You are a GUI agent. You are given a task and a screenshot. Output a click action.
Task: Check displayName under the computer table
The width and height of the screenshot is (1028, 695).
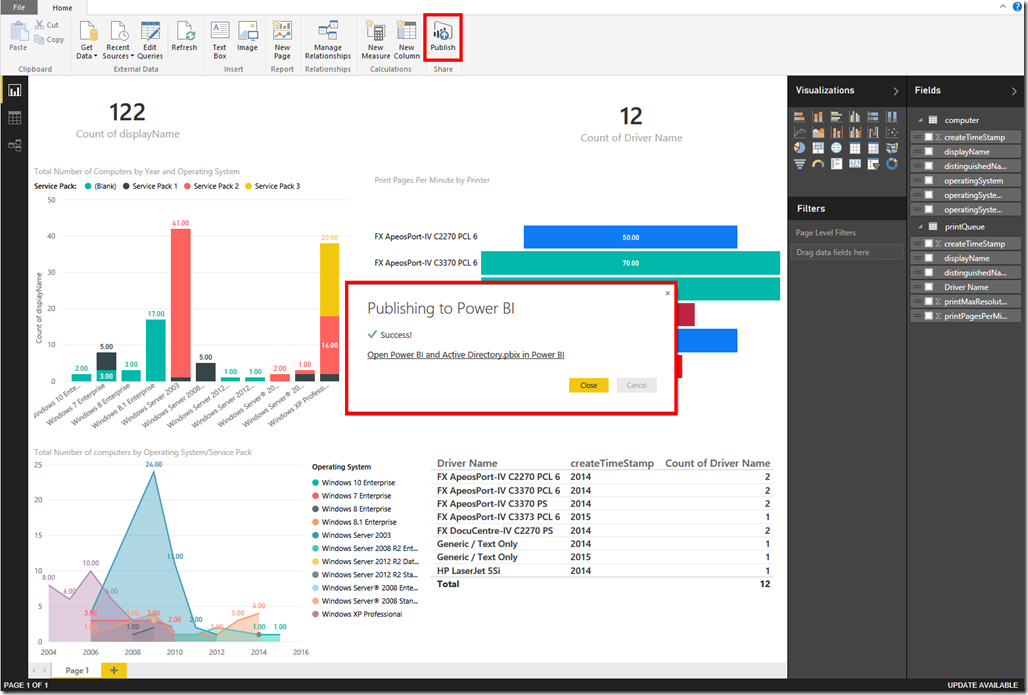pos(928,151)
